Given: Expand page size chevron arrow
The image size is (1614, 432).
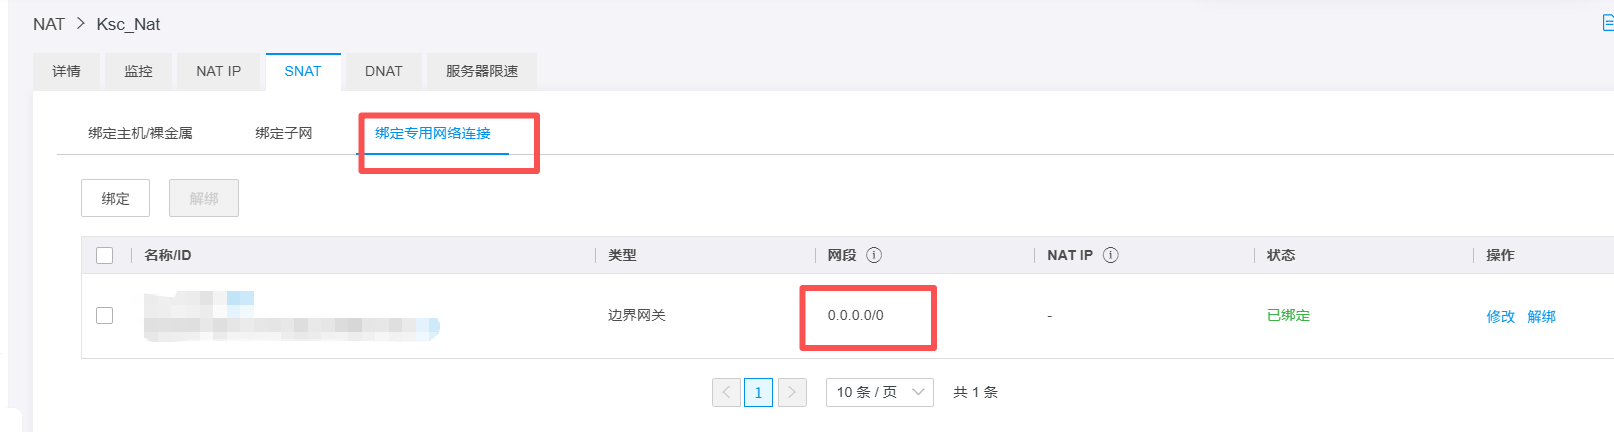Looking at the screenshot, I should (x=918, y=392).
